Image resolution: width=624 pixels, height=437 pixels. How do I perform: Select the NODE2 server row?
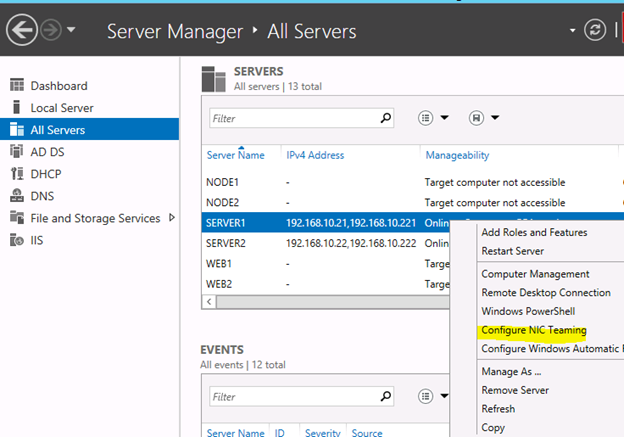(413, 203)
